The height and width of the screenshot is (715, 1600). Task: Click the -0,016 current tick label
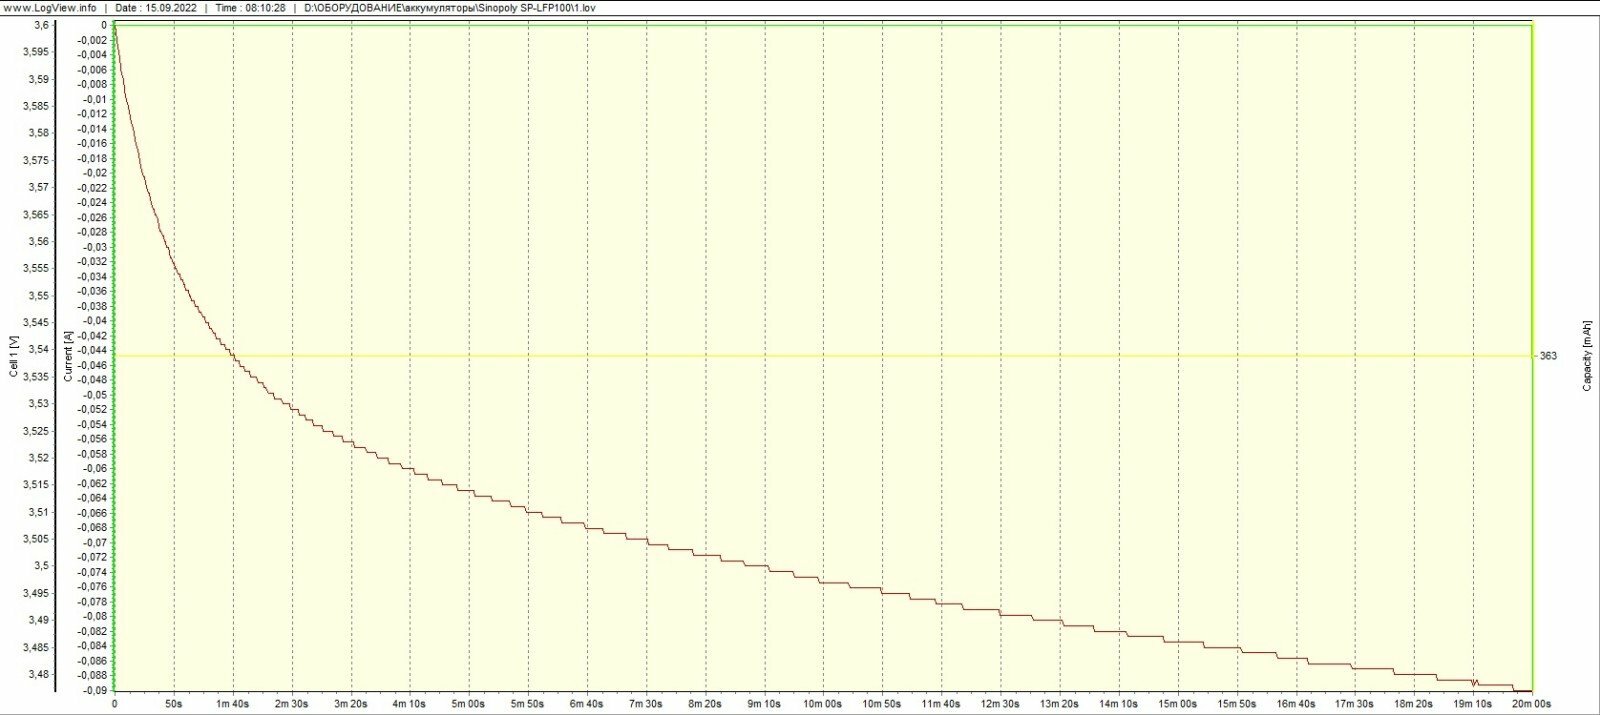coord(93,143)
